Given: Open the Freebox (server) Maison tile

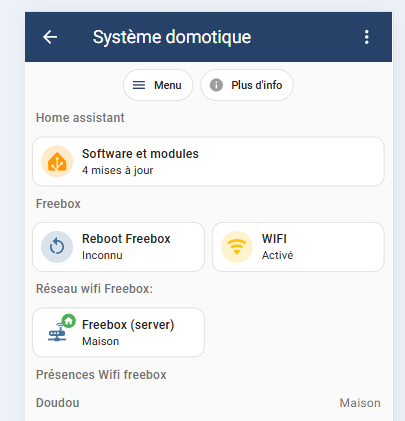Looking at the screenshot, I should tap(118, 332).
